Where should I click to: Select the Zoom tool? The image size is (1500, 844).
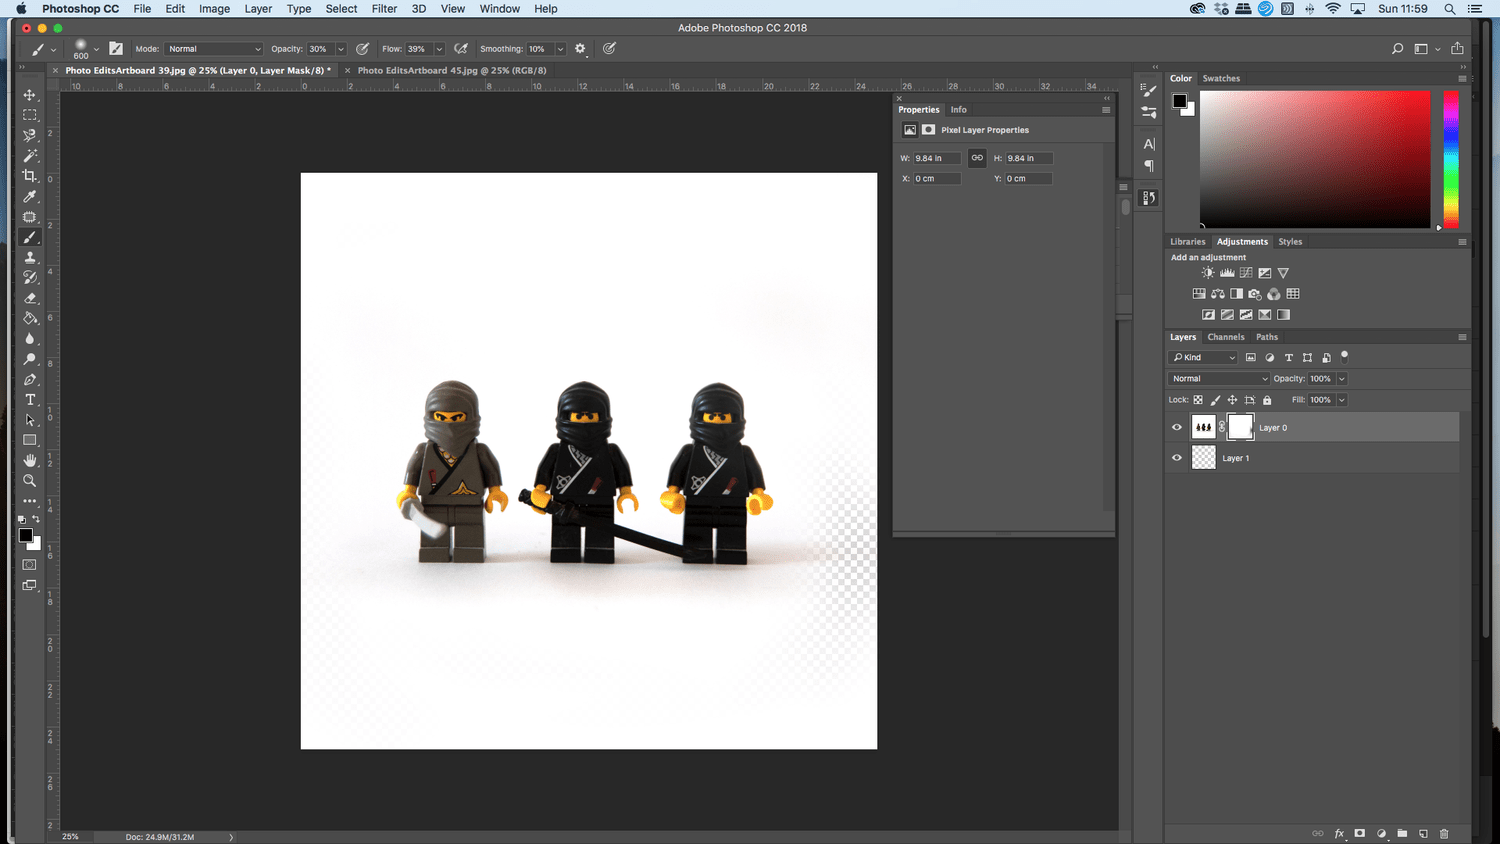pos(30,481)
